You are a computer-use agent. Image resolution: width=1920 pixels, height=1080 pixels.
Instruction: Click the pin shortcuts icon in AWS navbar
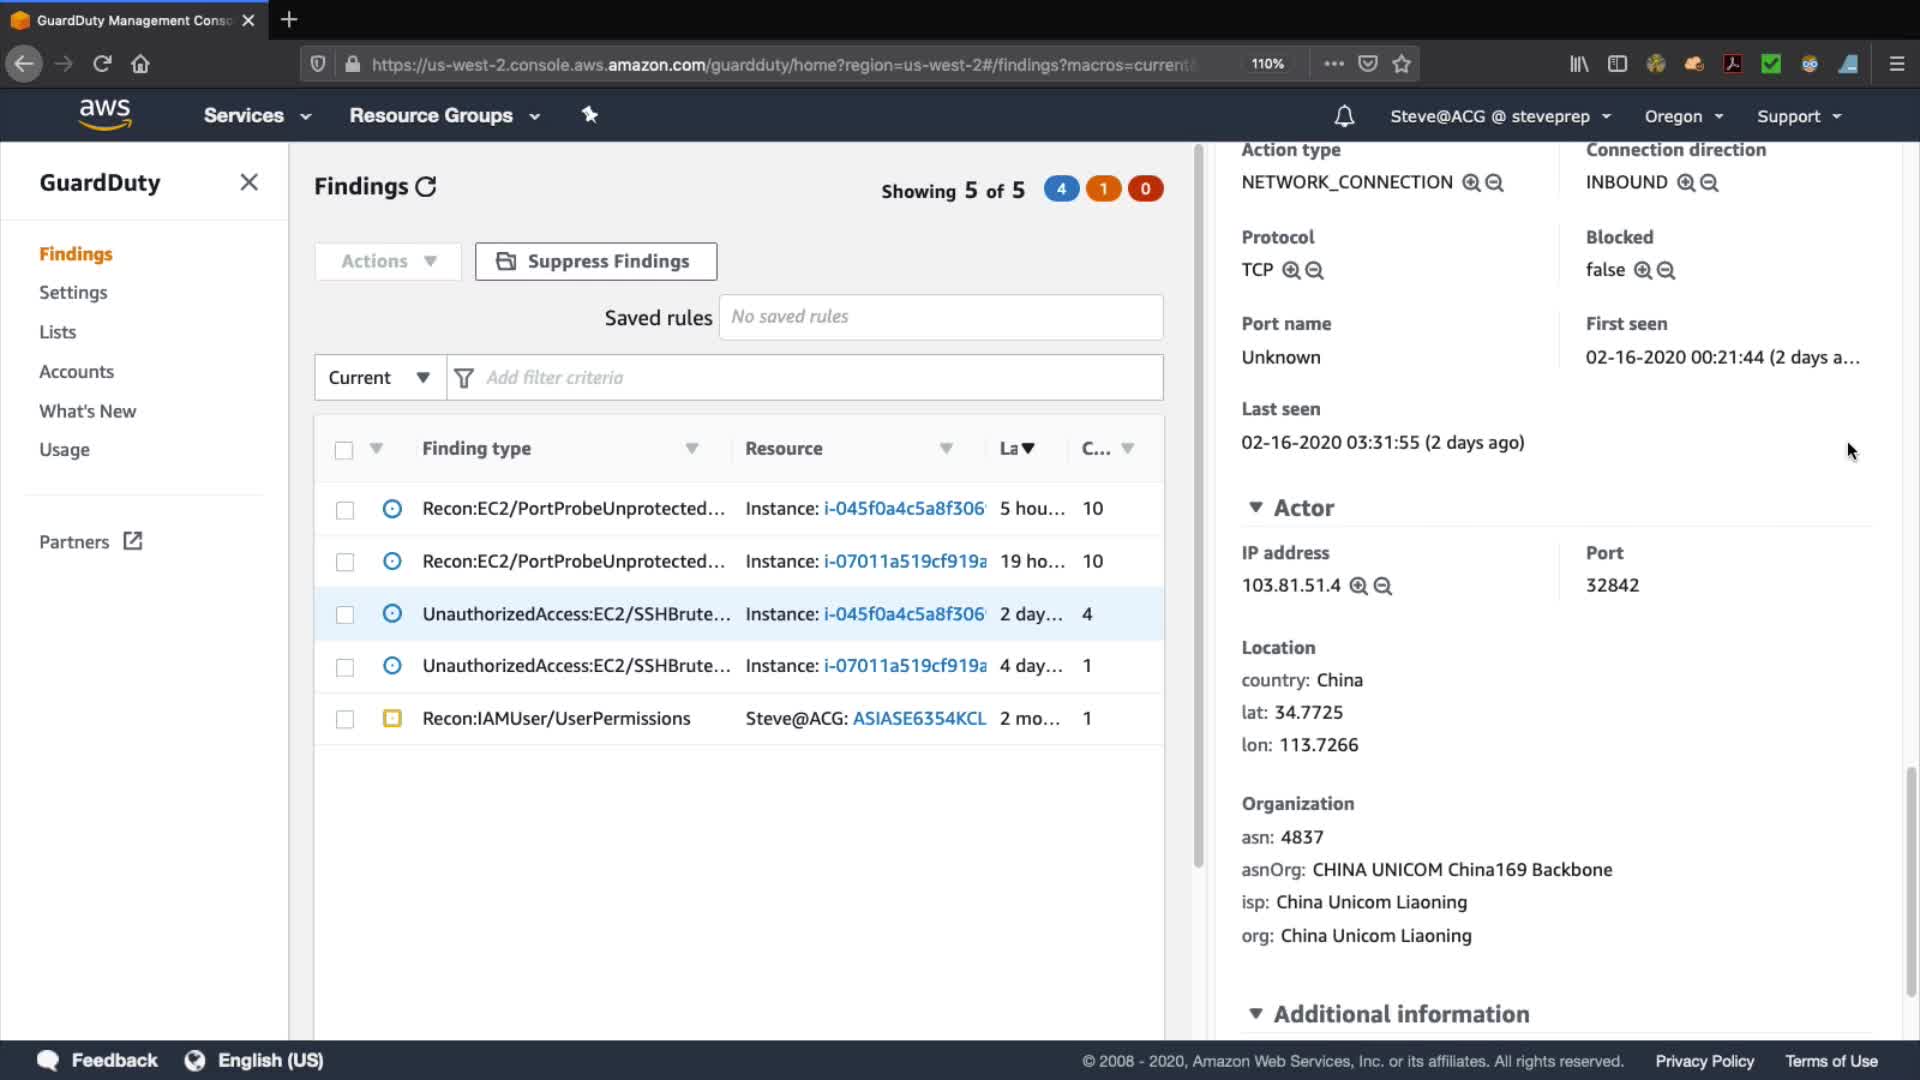coord(590,115)
